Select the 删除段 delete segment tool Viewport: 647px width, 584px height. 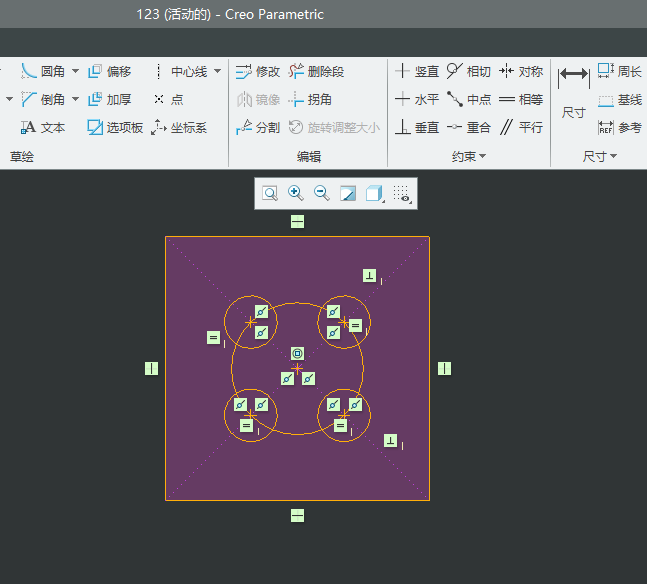coord(316,71)
